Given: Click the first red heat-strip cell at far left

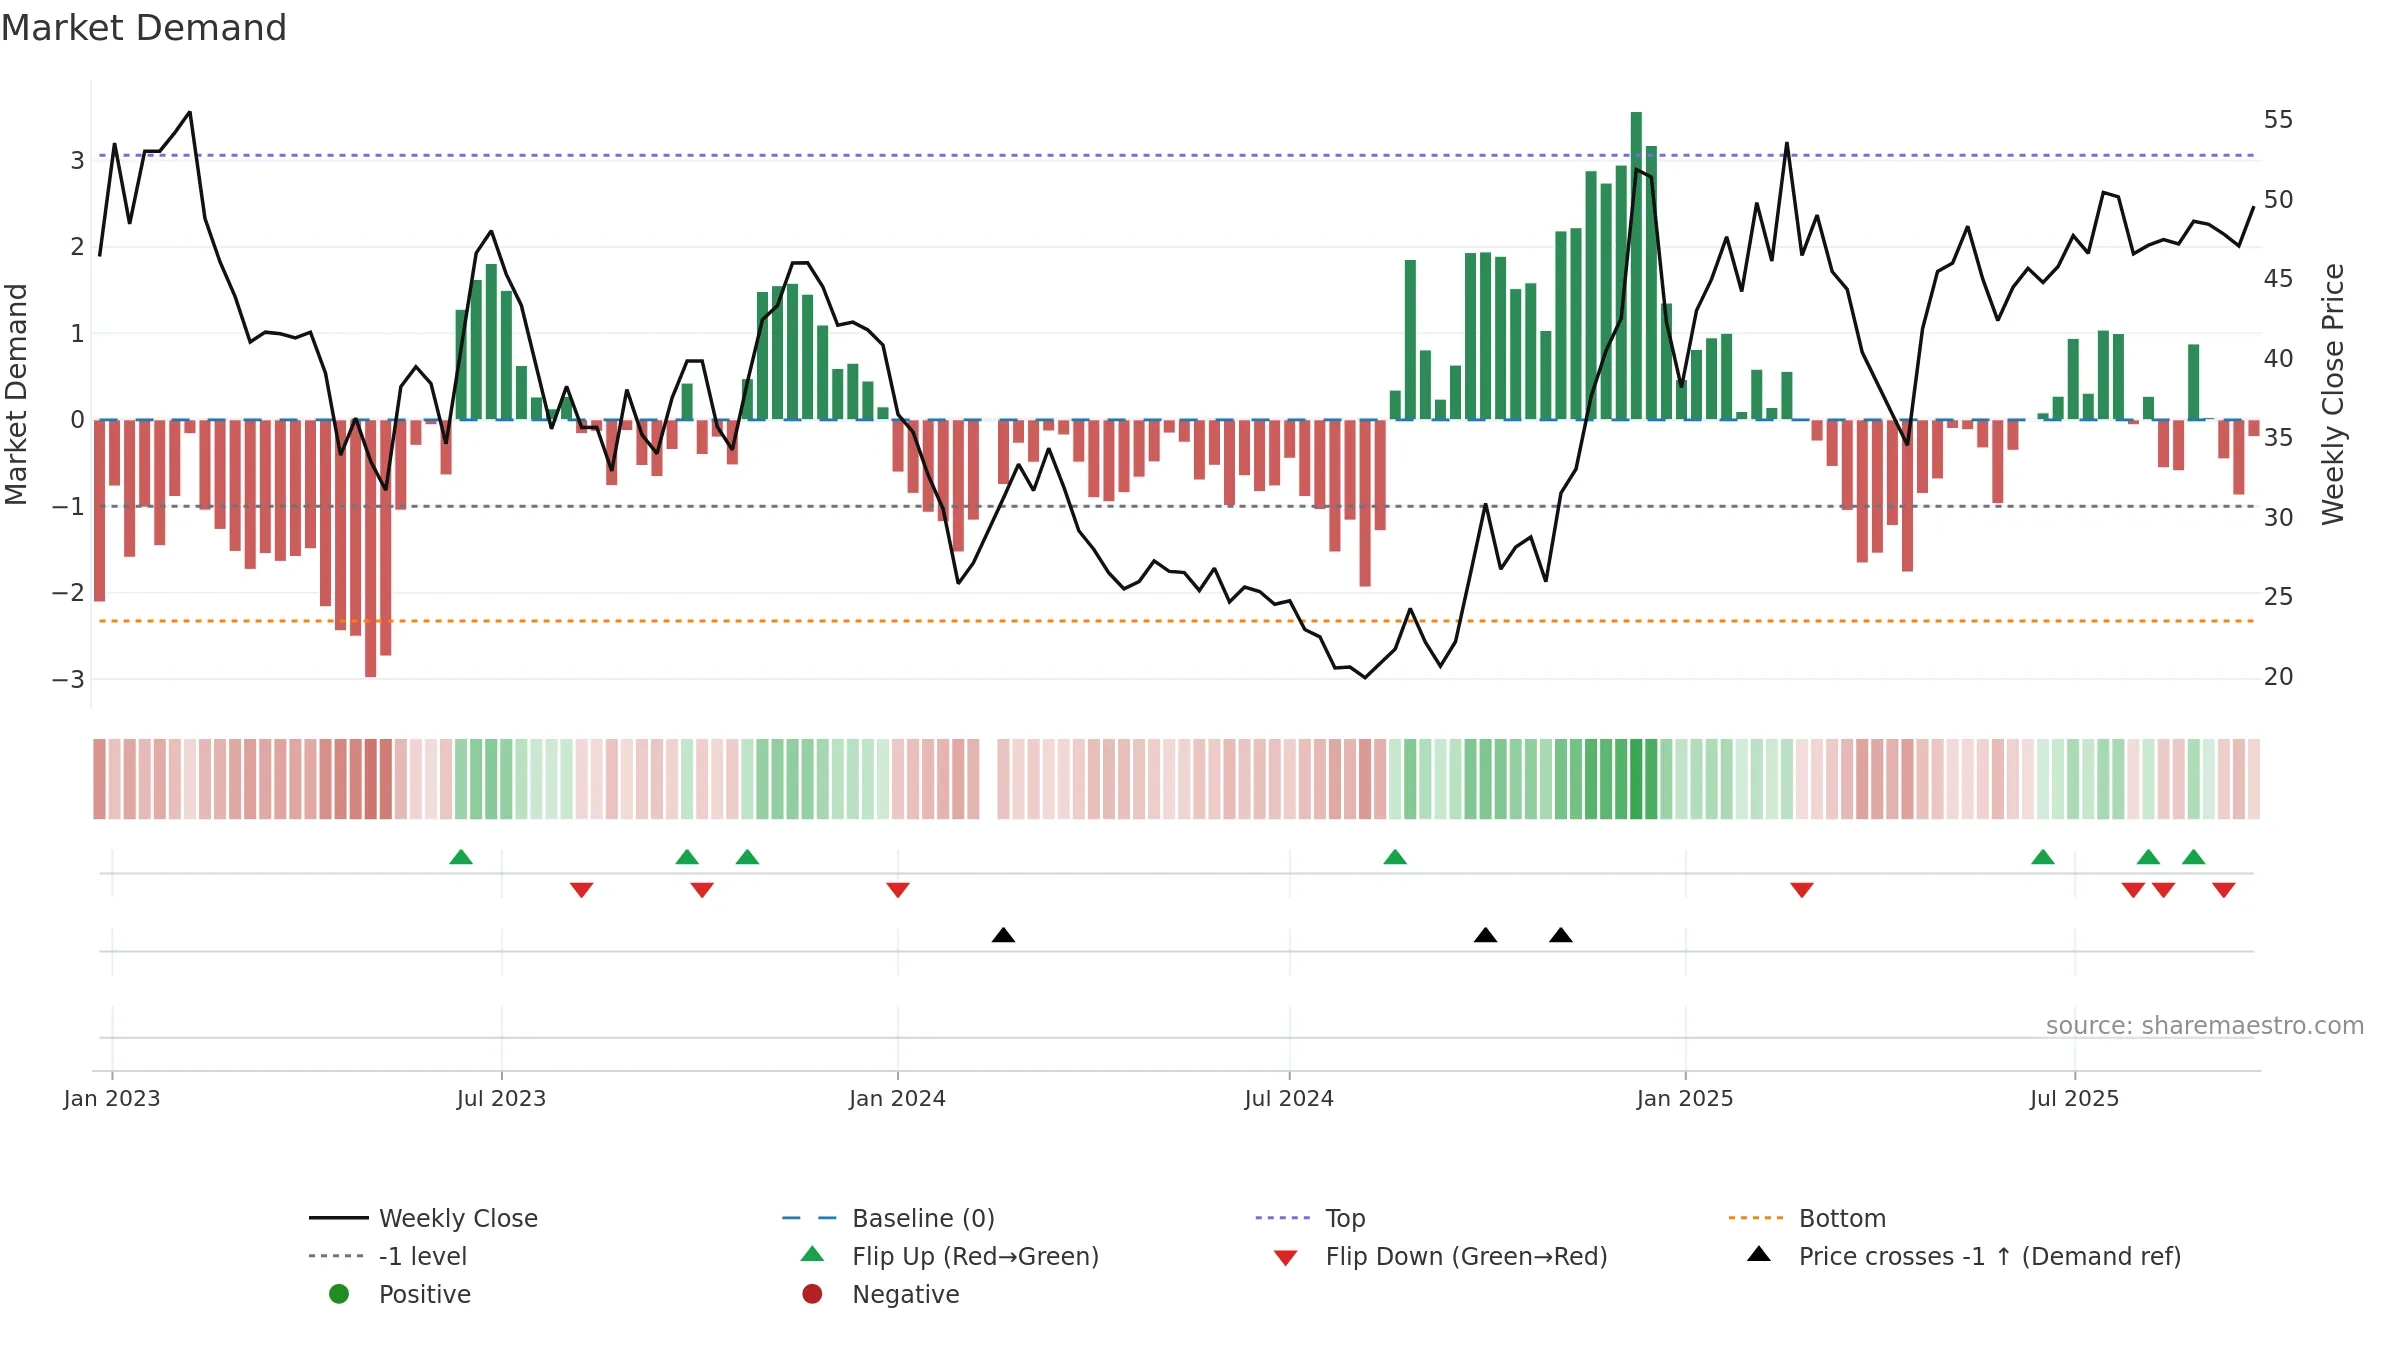Looking at the screenshot, I should coord(99,779).
